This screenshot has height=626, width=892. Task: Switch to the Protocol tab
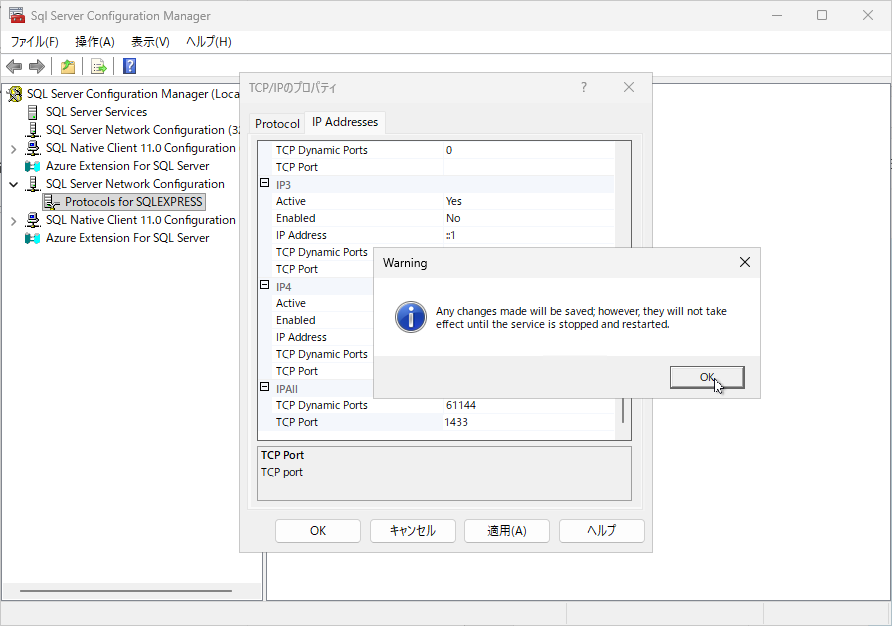click(277, 124)
